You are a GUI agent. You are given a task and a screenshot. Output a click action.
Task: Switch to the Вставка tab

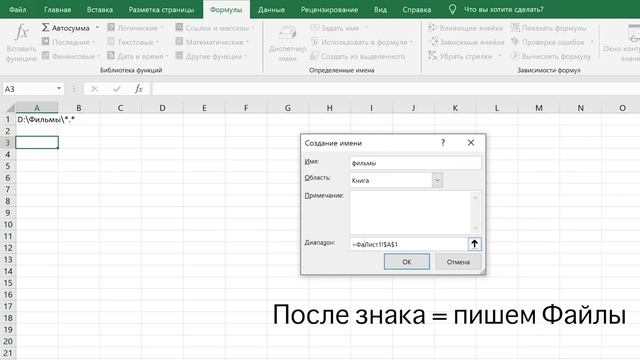click(x=100, y=9)
